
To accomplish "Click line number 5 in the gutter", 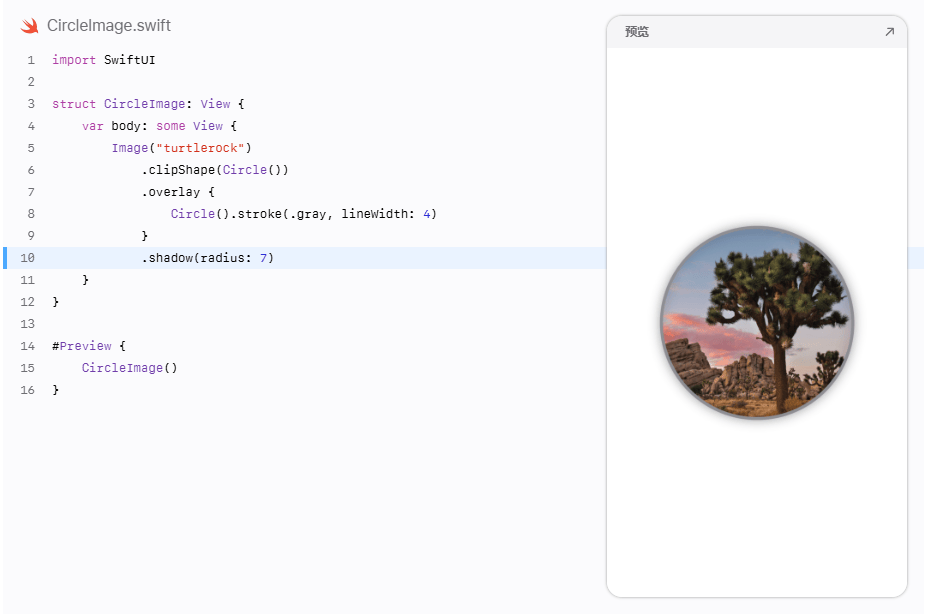I will (31, 148).
